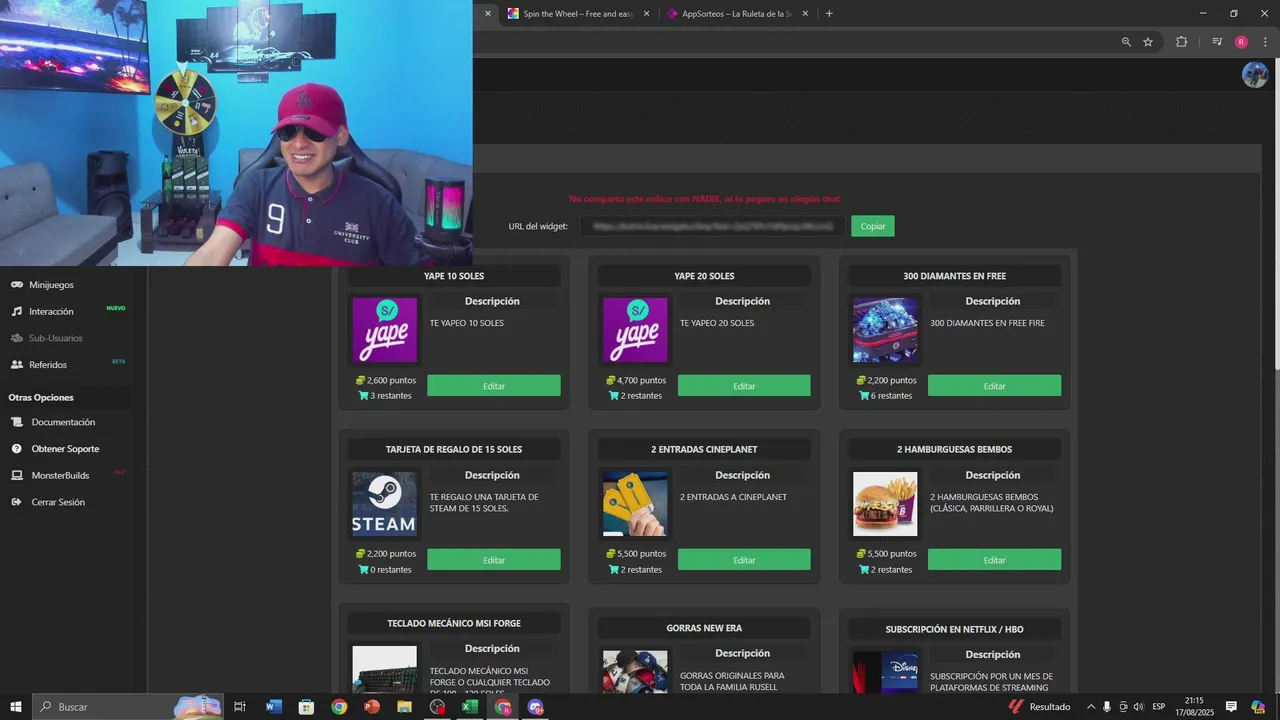Bookmark this page with the star

coord(1148,42)
